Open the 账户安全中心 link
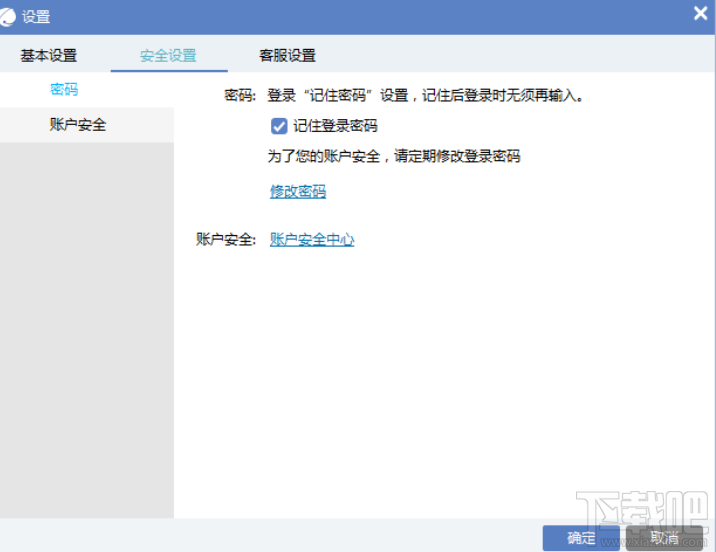This screenshot has height=552, width=716. (x=312, y=239)
